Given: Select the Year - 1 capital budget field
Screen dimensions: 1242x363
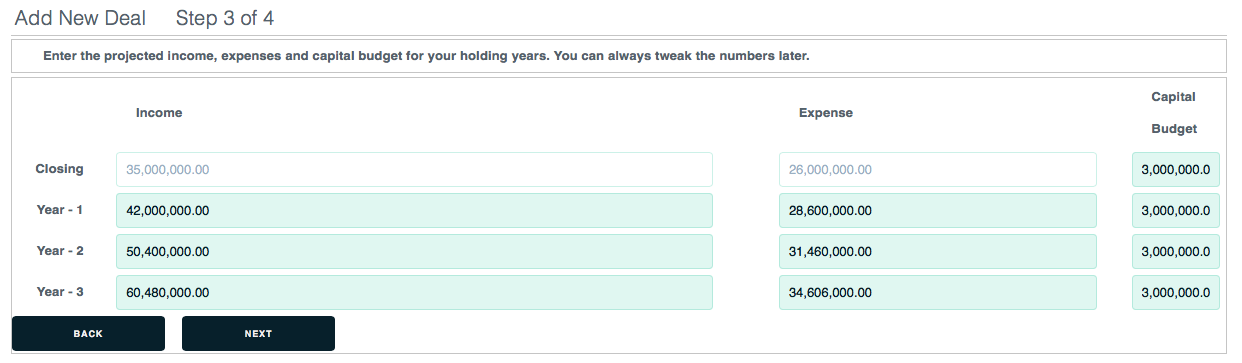Looking at the screenshot, I should 1176,210.
